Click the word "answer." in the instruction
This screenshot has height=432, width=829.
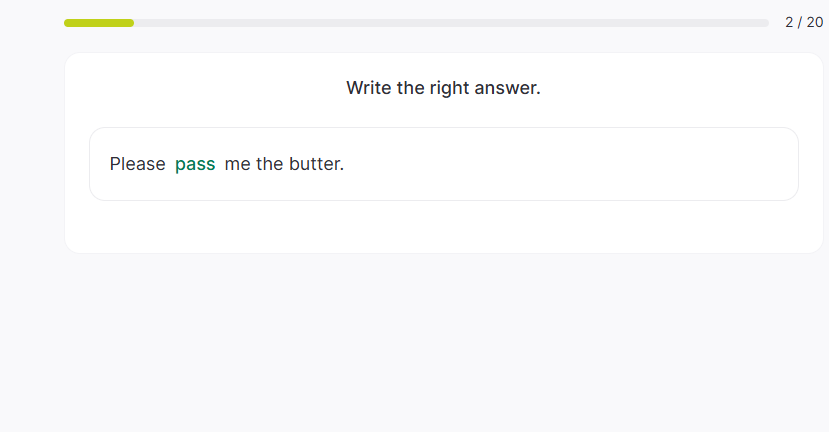507,88
